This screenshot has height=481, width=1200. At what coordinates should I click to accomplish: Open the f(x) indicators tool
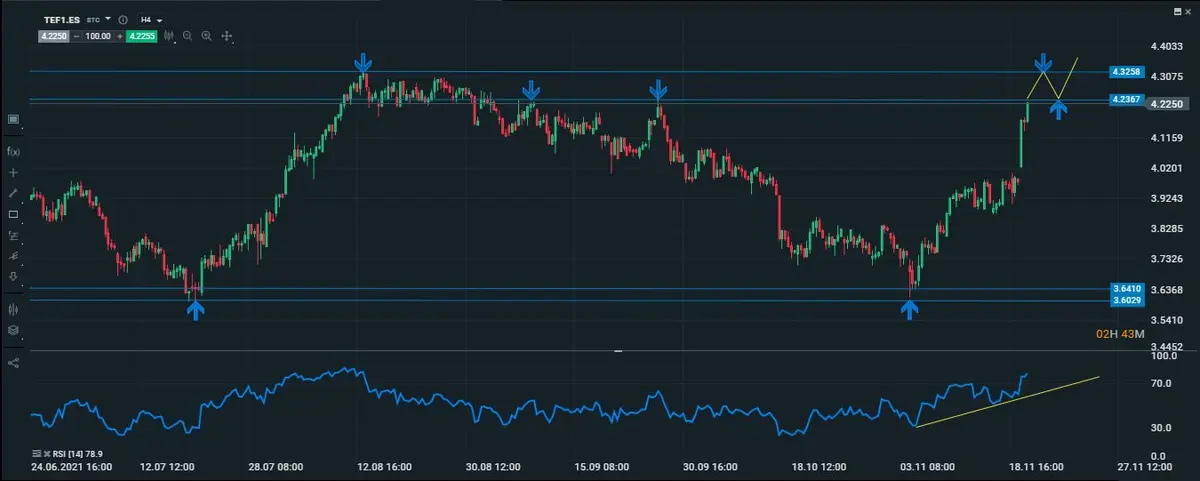click(x=13, y=151)
